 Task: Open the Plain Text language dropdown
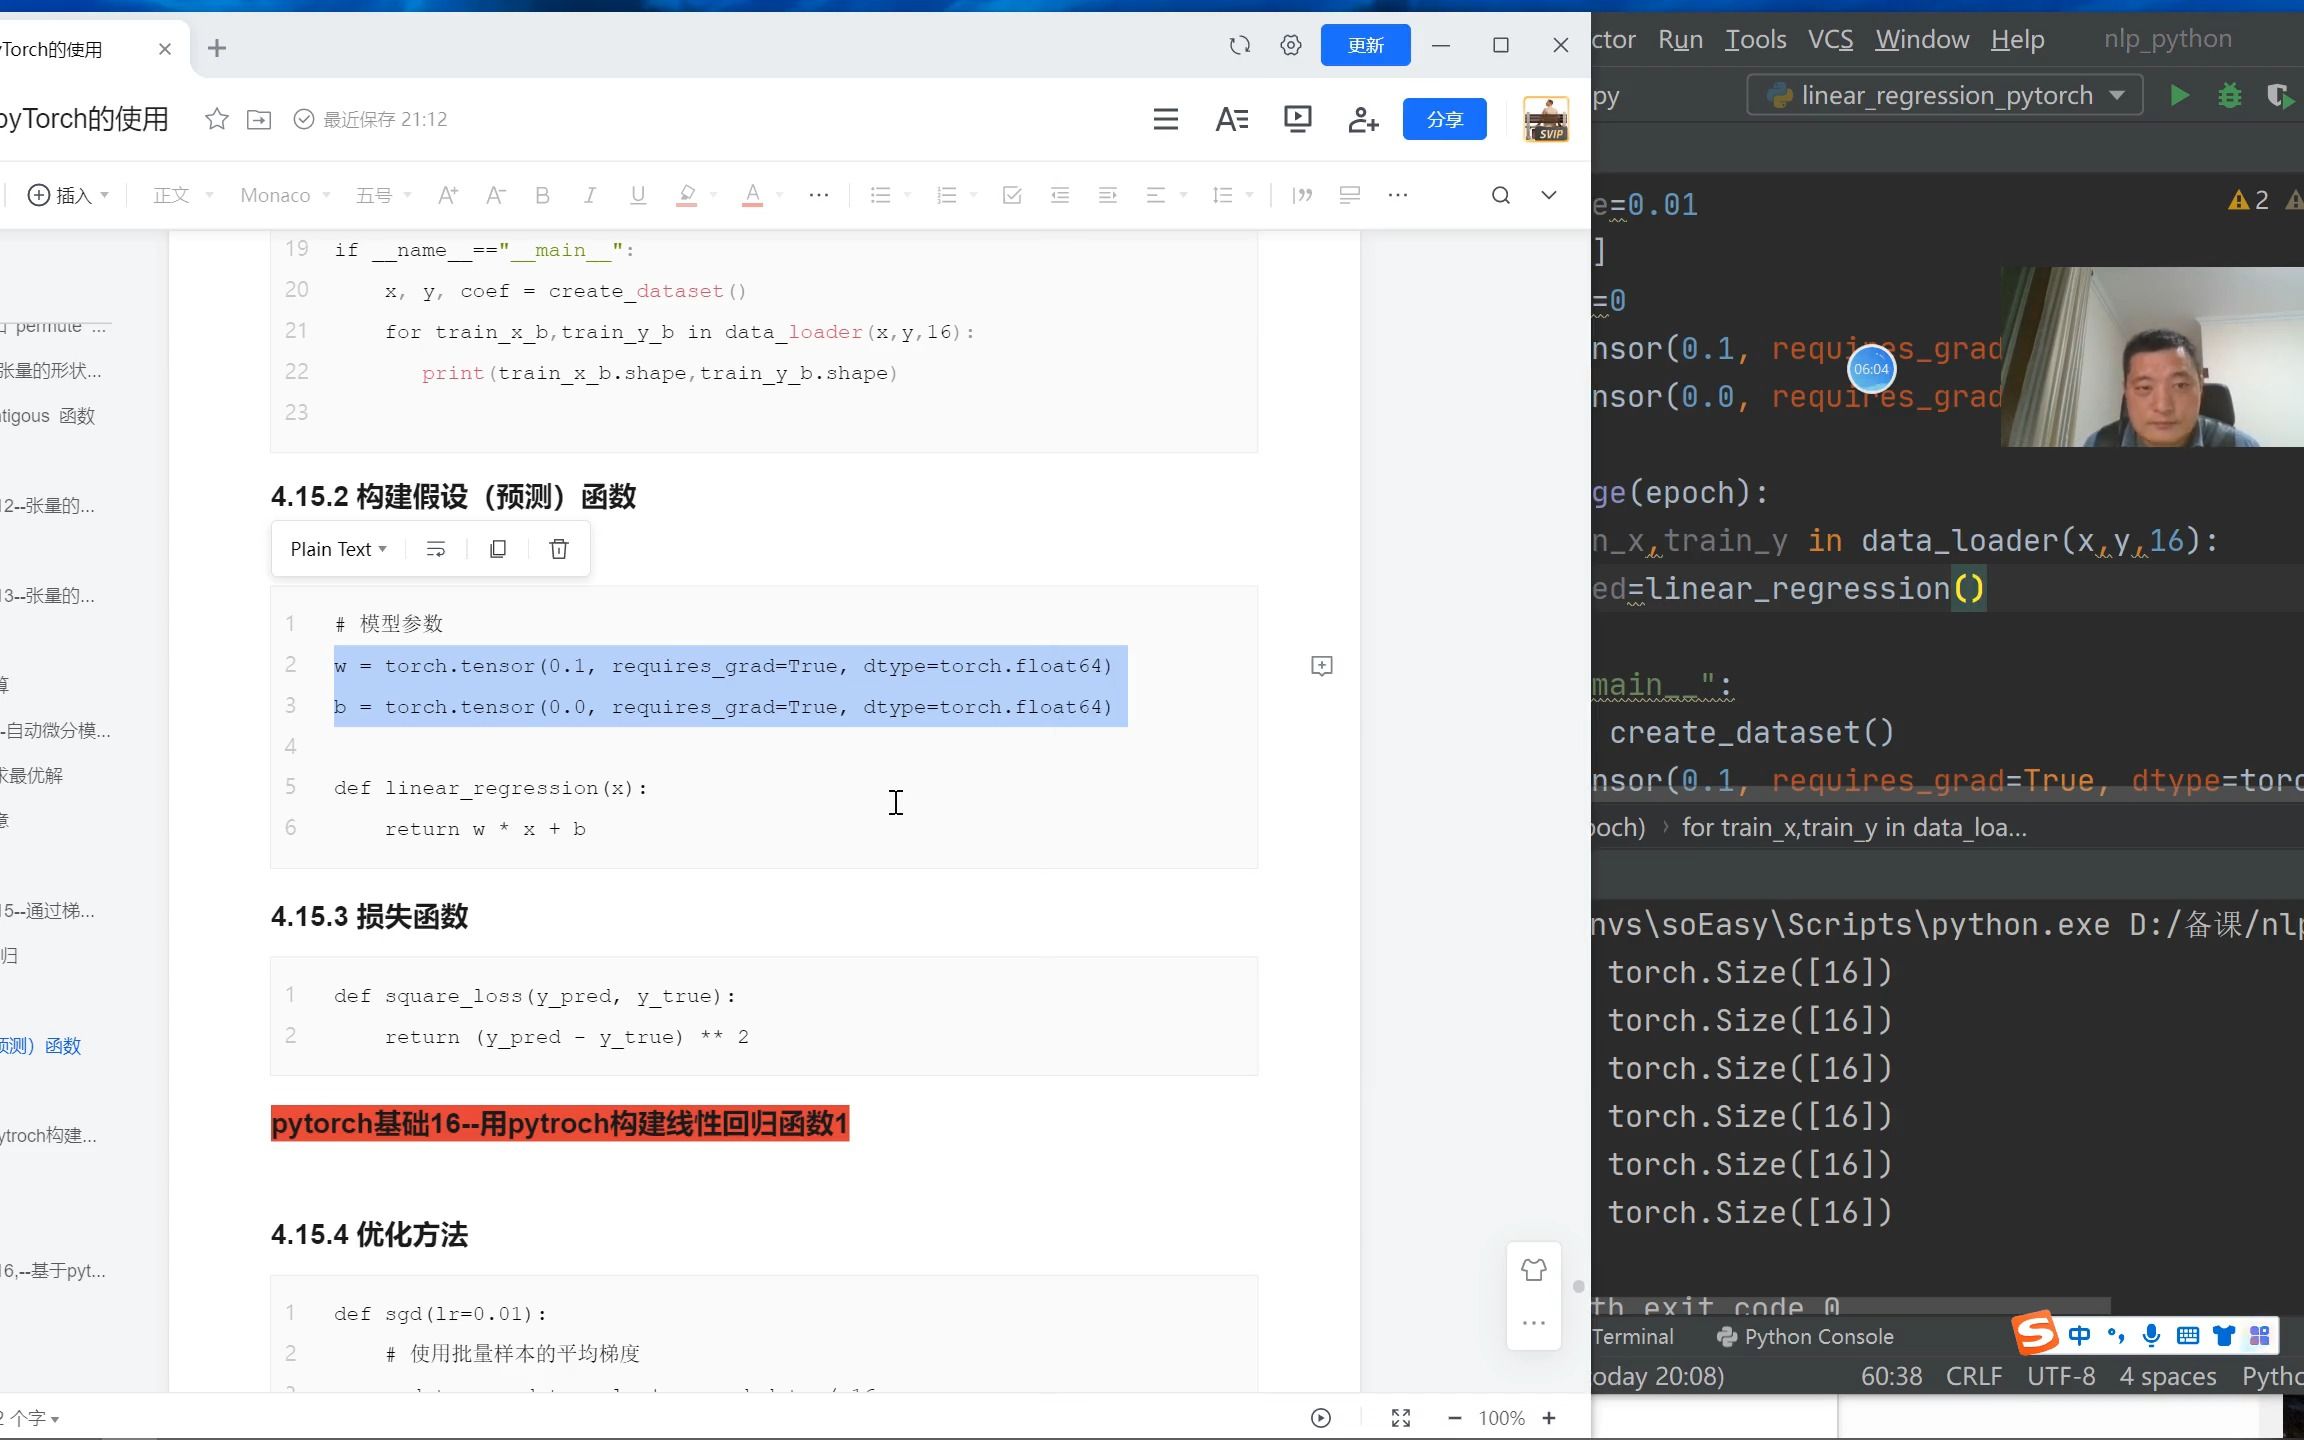(x=338, y=549)
